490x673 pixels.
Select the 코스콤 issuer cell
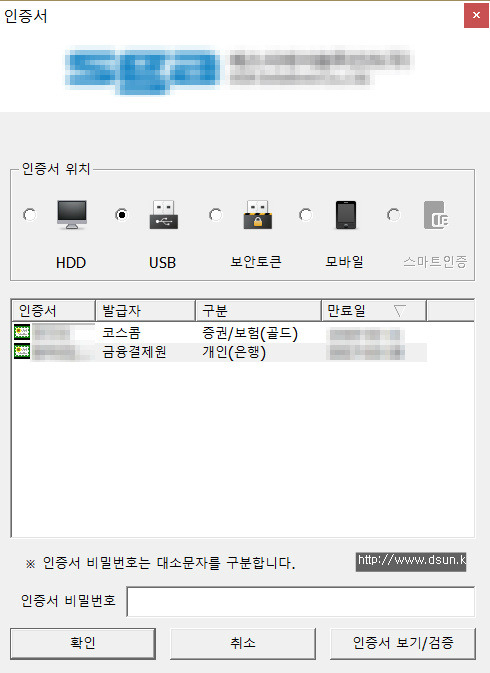pyautogui.click(x=121, y=333)
